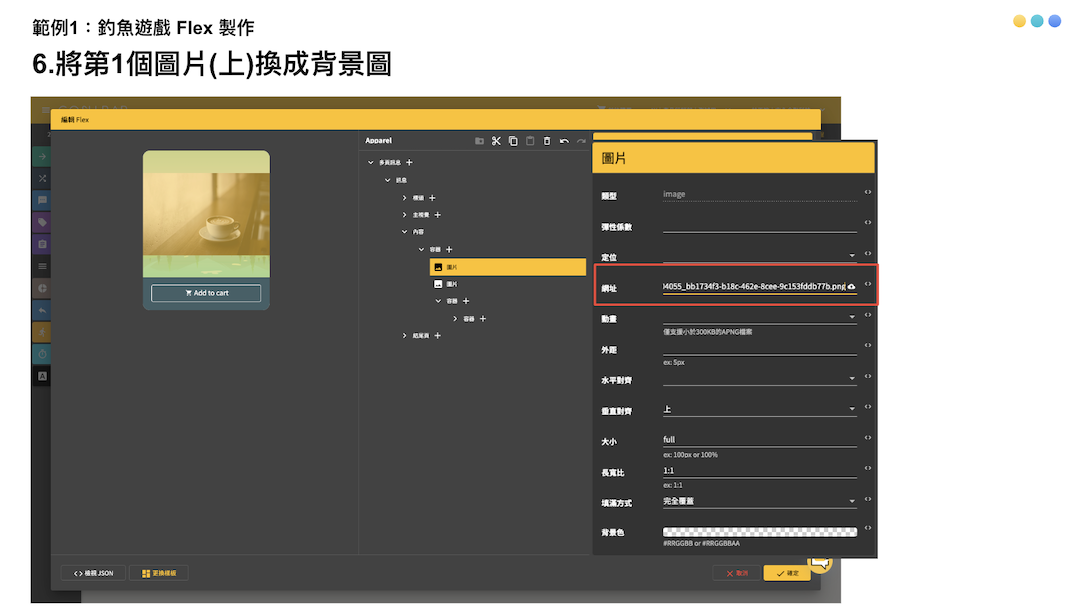This screenshot has width=1080, height=614.
Task: Expand the 主視覺 tree node chevron
Action: point(404,215)
